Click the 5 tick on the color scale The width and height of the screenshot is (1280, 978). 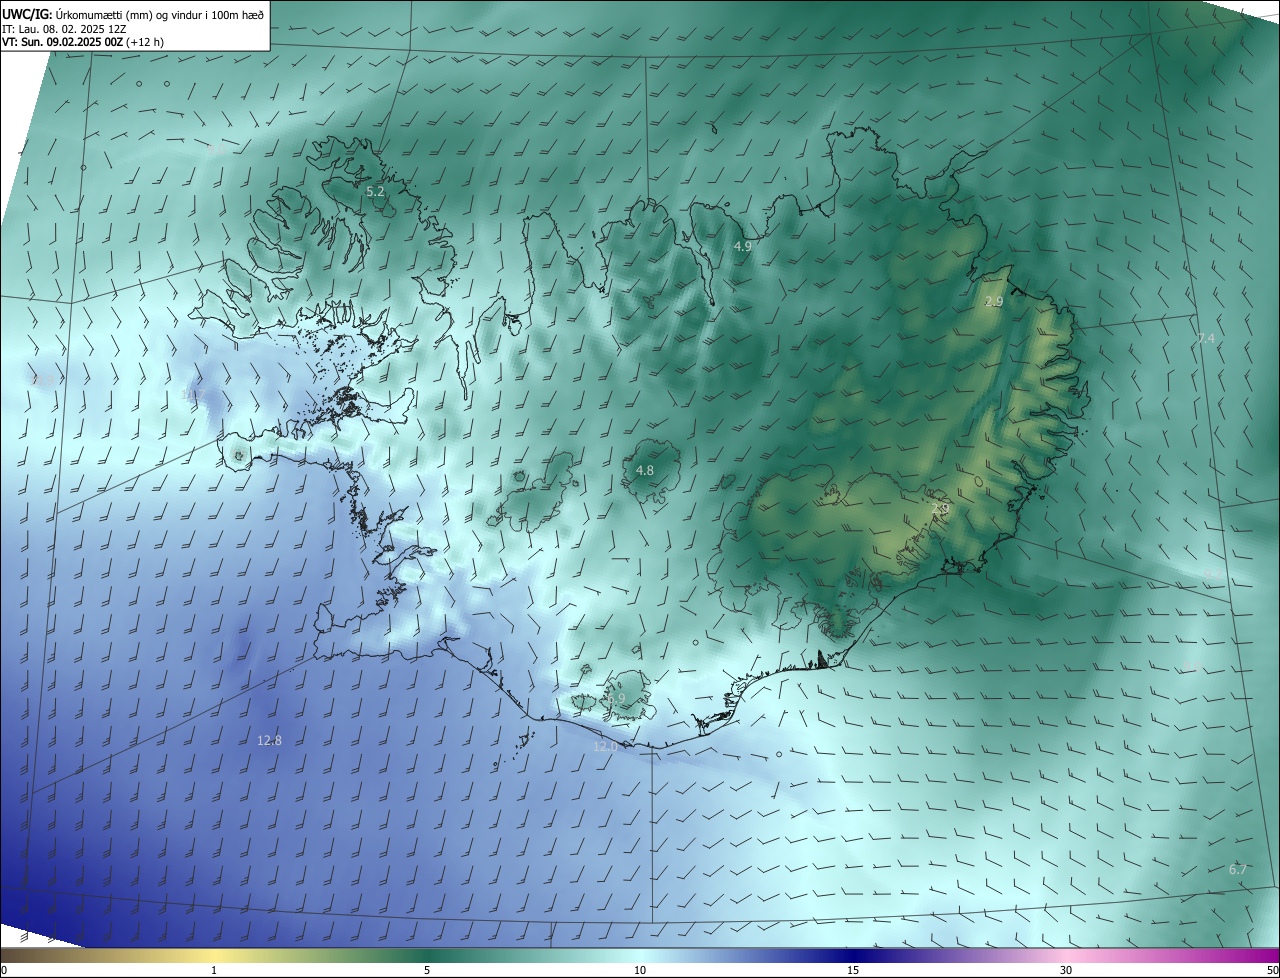[427, 970]
